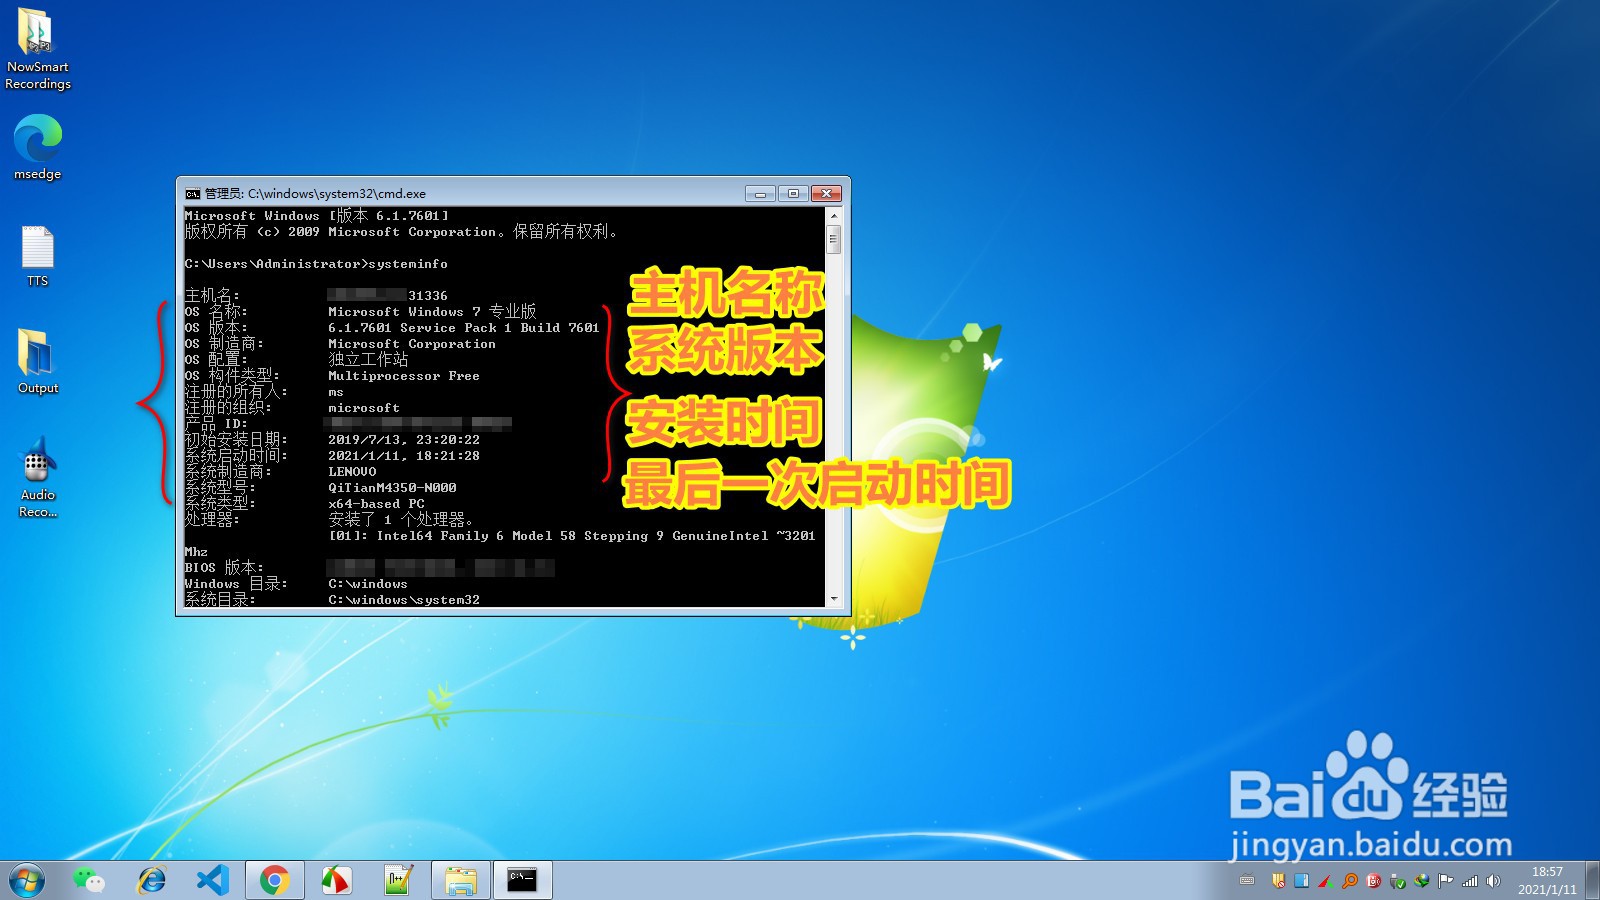Click the 'LENOVO' manufacturer value
This screenshot has width=1600, height=900.
pos(352,472)
